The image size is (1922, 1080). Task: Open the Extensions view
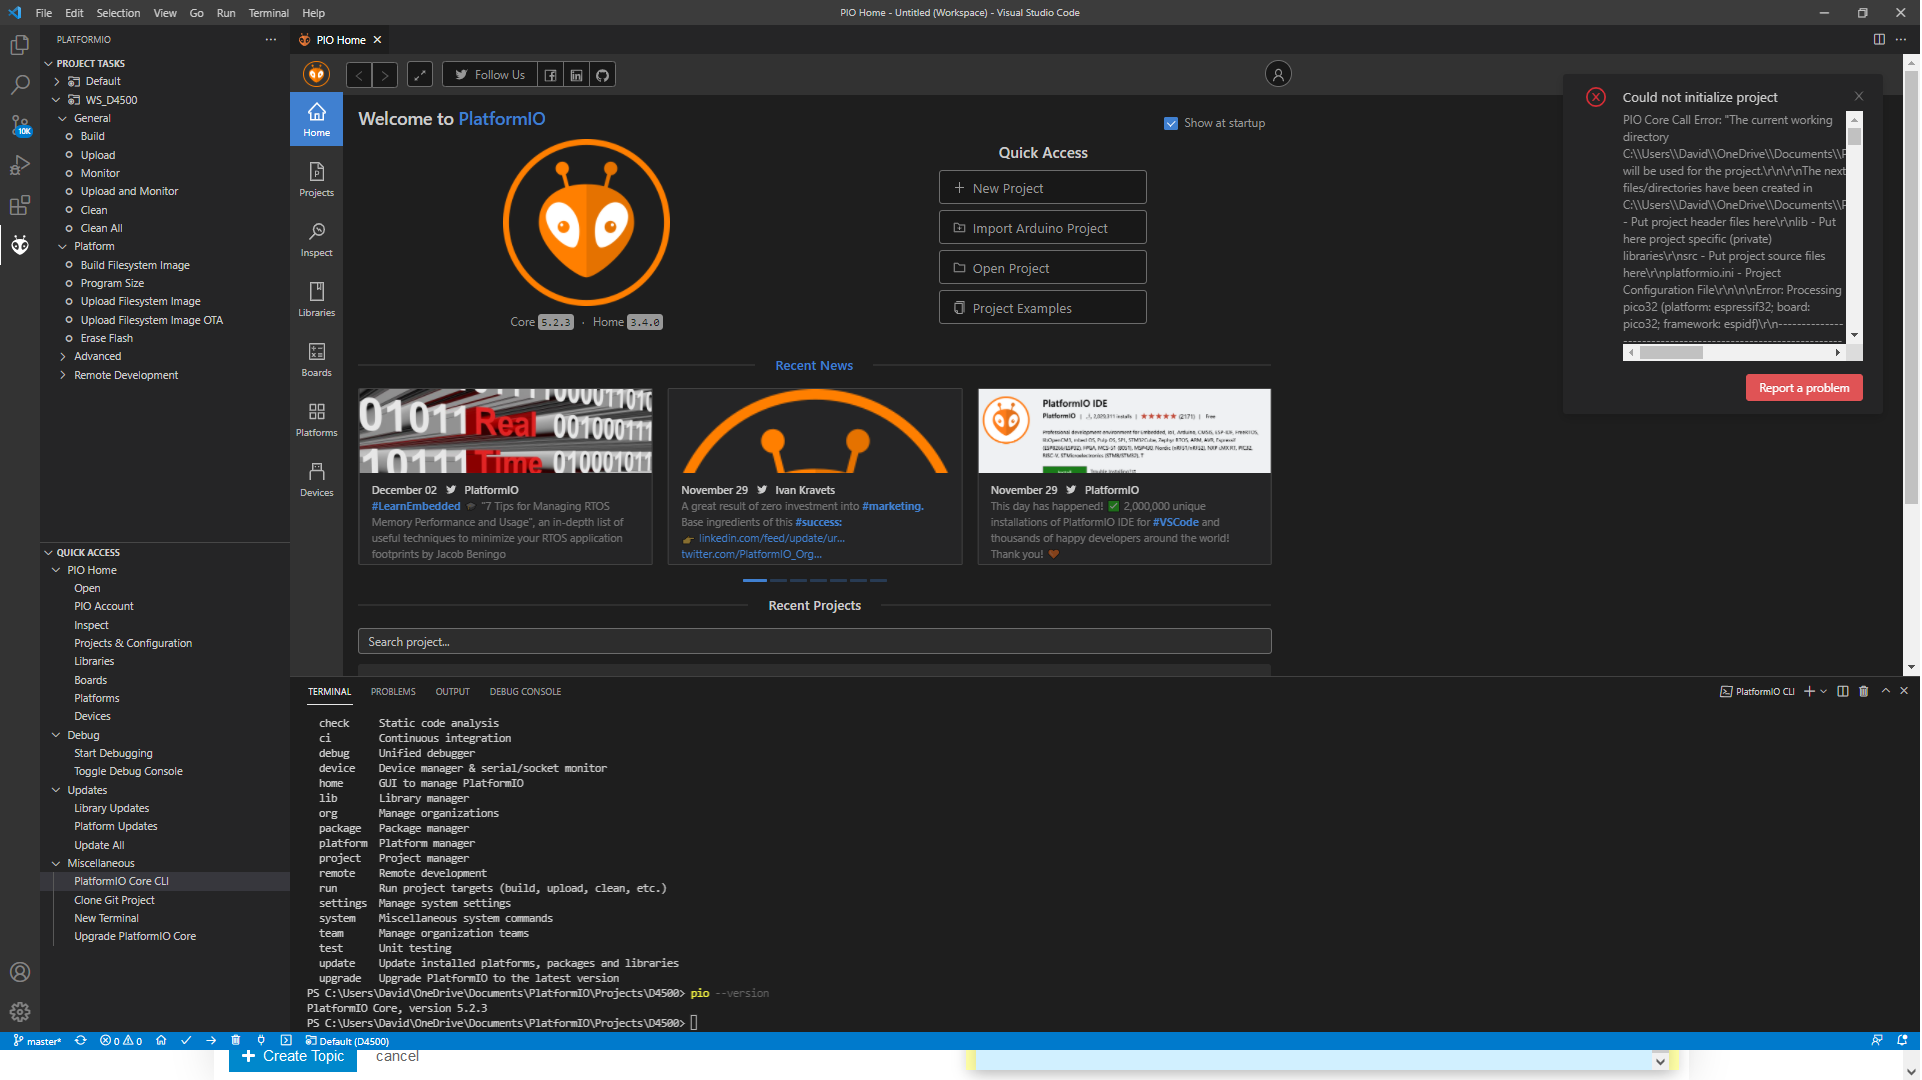[x=20, y=205]
